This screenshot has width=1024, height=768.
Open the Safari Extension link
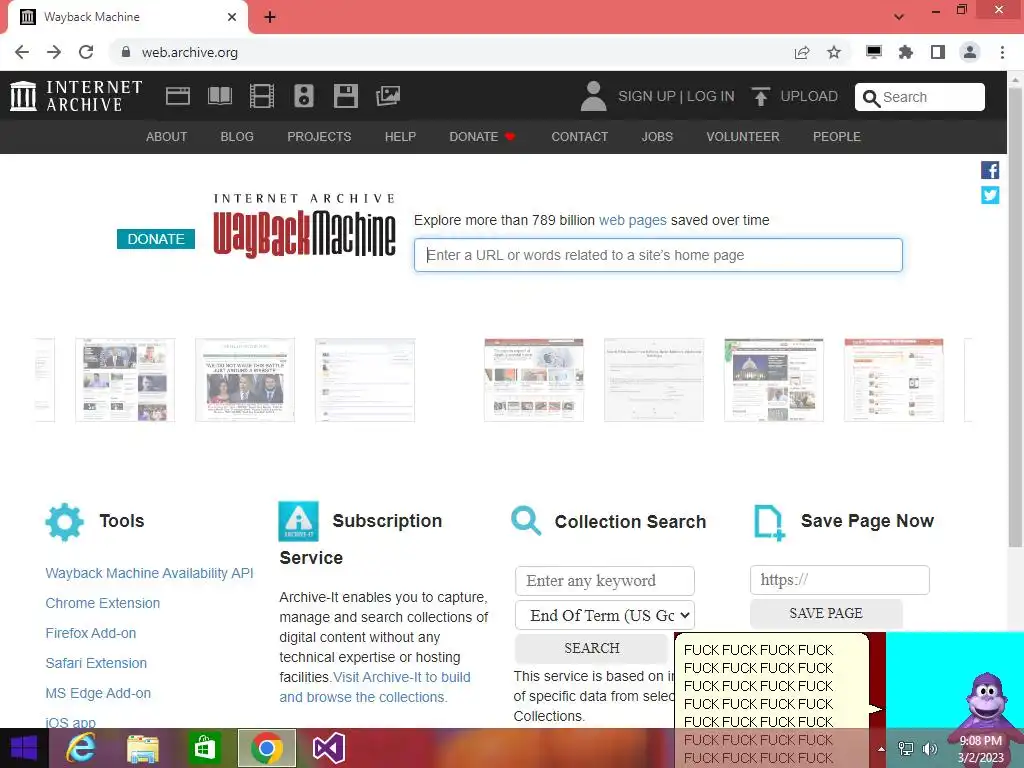tap(96, 663)
